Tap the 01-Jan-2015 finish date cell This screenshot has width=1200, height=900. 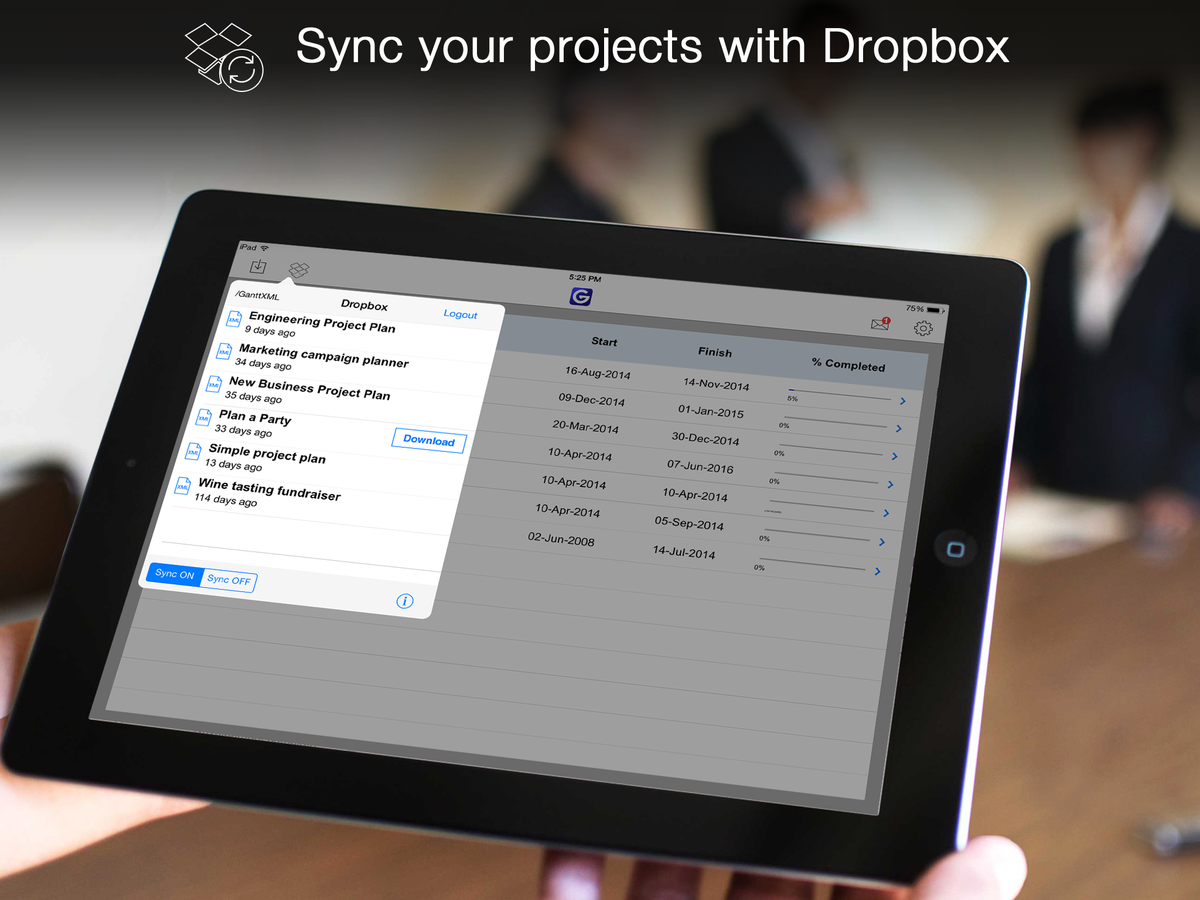coord(711,411)
